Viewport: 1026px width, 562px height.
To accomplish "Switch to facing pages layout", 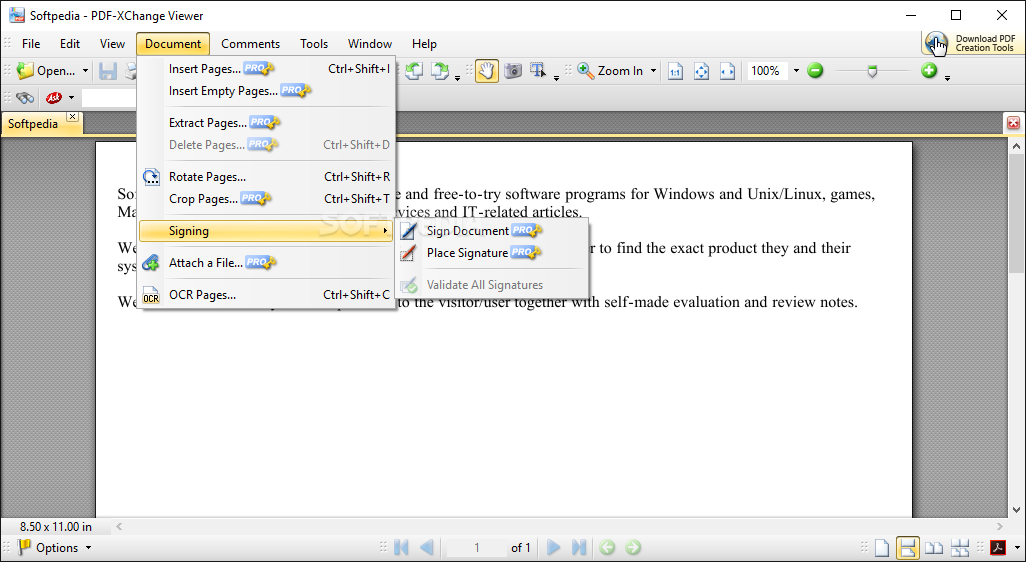I will click(934, 548).
